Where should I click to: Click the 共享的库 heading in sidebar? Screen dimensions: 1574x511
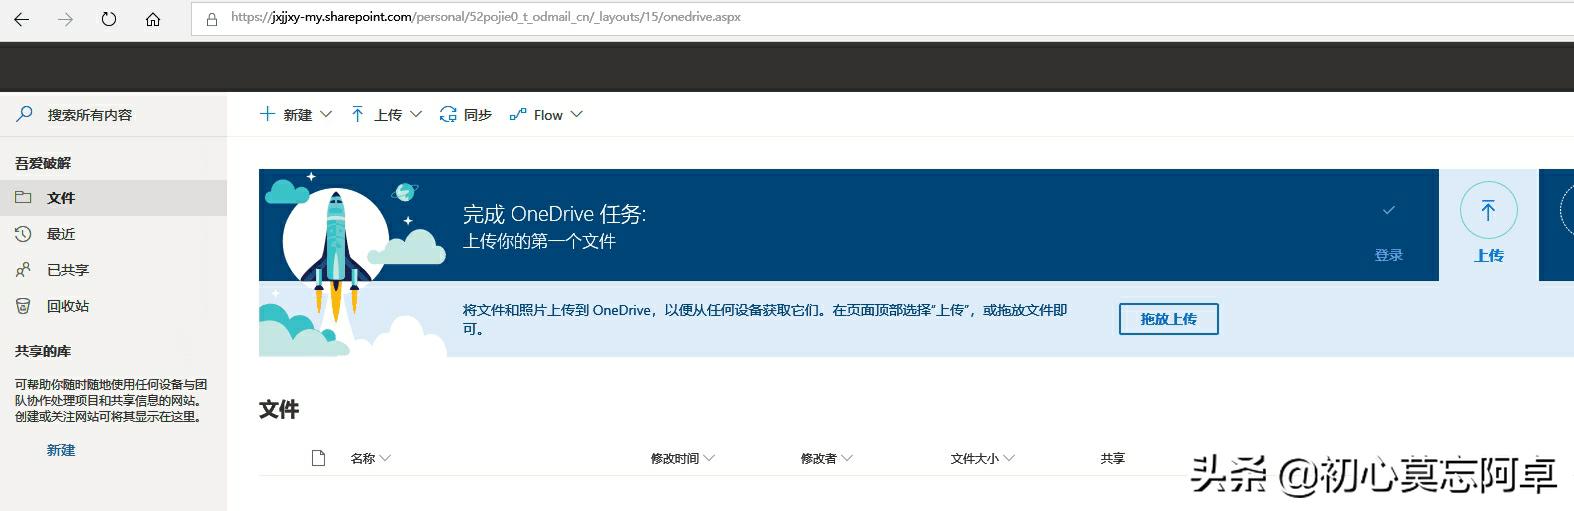click(43, 351)
